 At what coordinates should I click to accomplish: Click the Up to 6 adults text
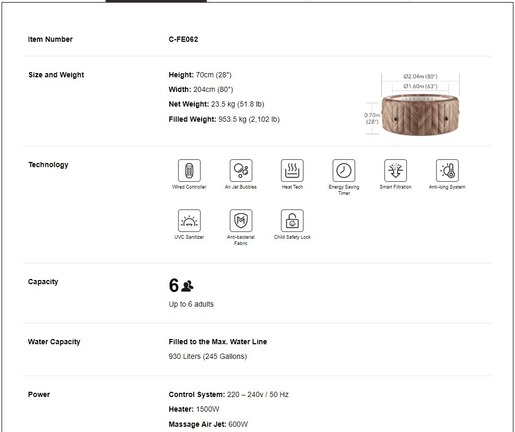(191, 304)
